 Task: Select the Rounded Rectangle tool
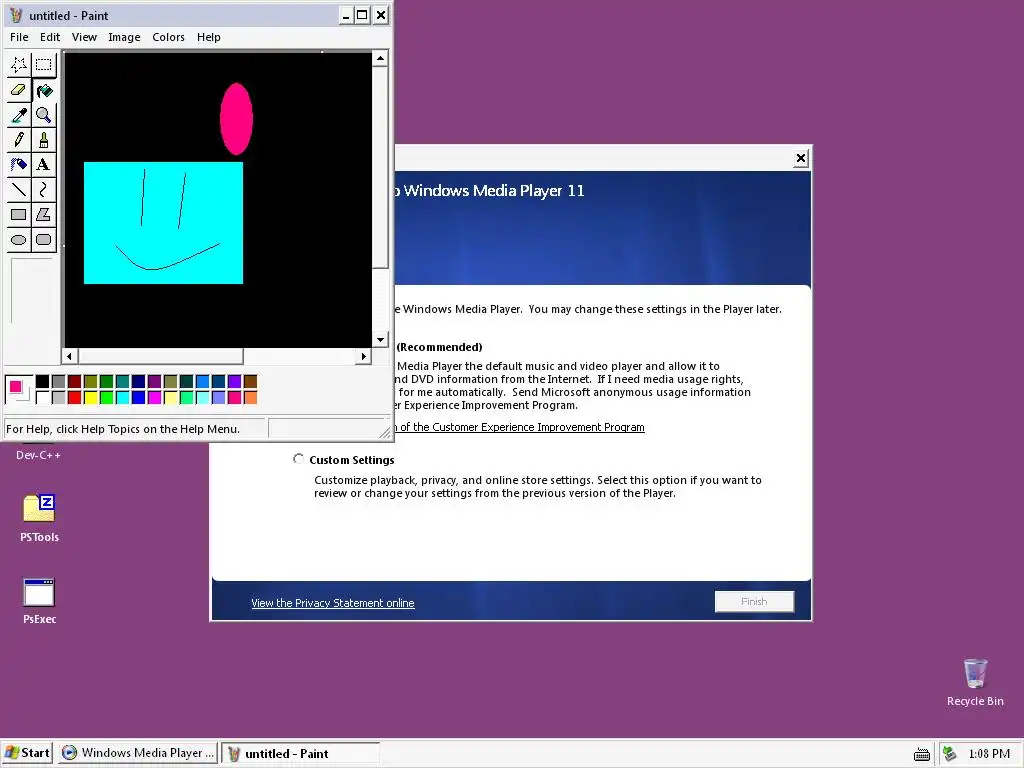click(44, 240)
